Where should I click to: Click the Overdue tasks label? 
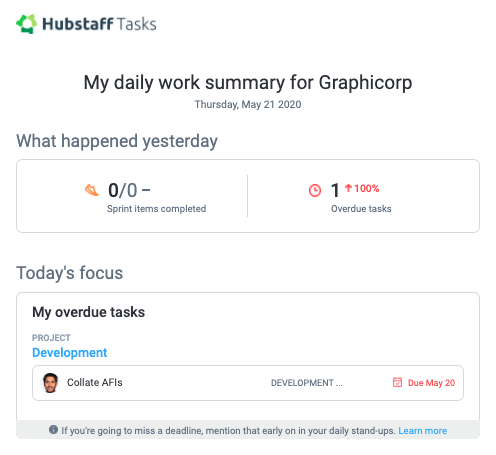(361, 209)
